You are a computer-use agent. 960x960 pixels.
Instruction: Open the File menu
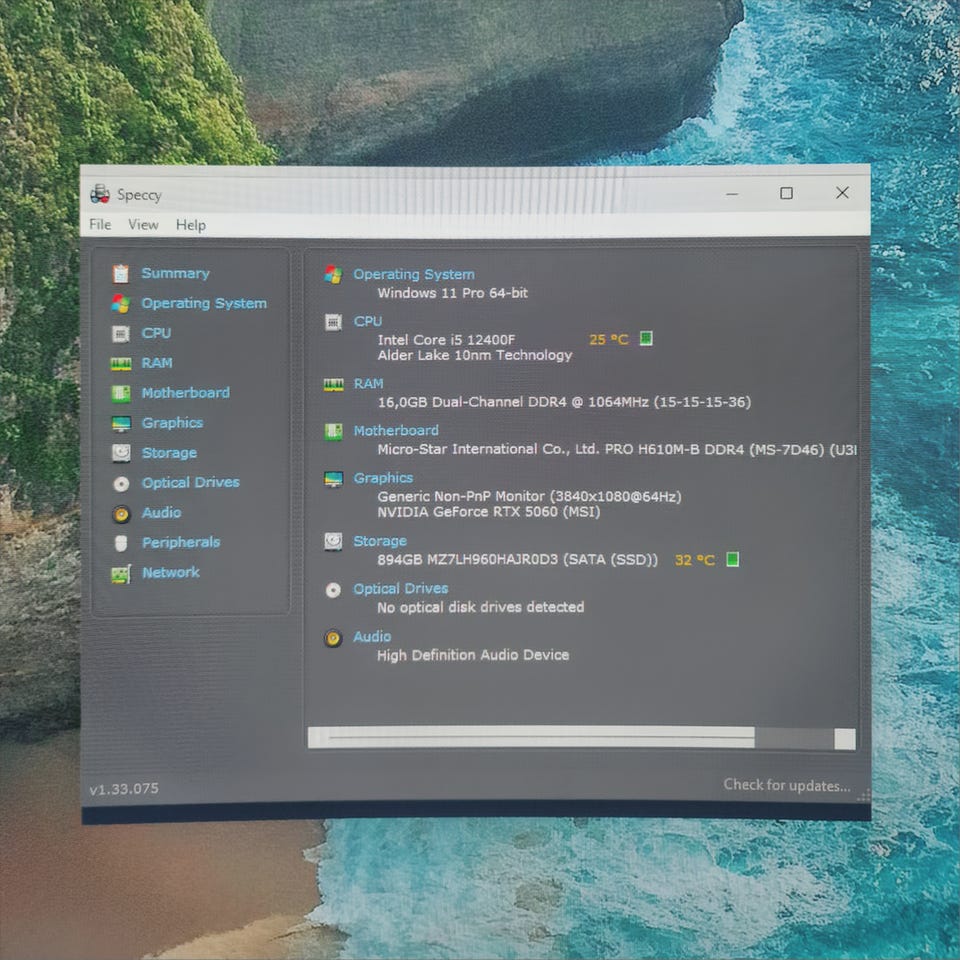pyautogui.click(x=100, y=224)
